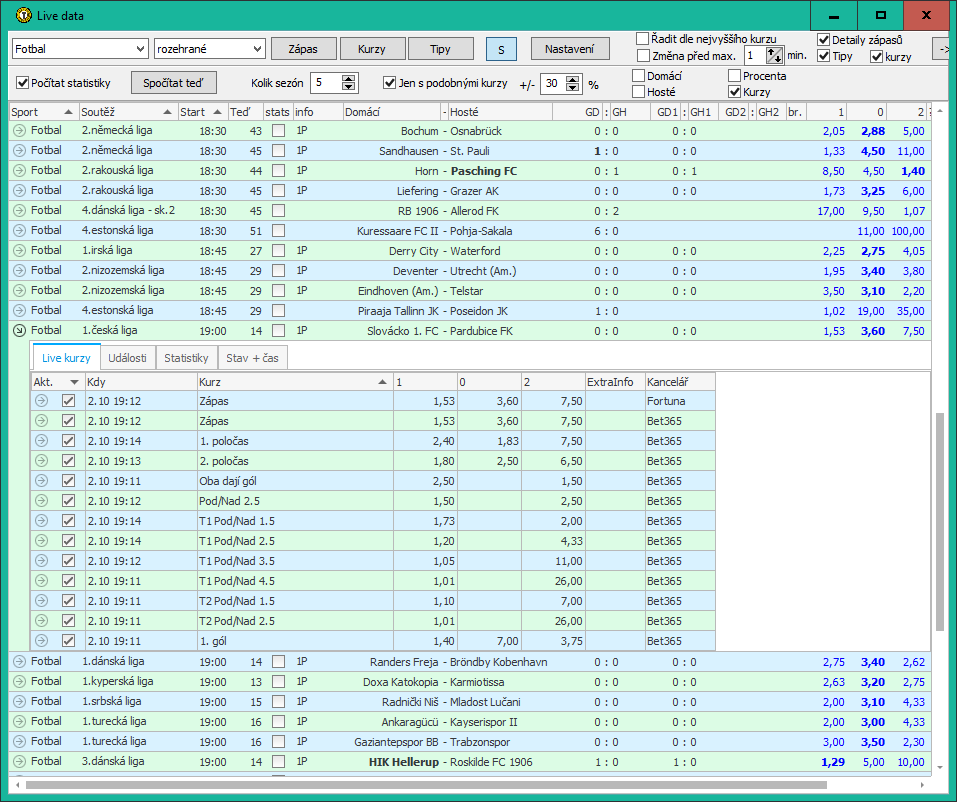Click the arrow icon for RB 1906 - Allerod FK row
The width and height of the screenshot is (957, 802).
click(x=20, y=211)
